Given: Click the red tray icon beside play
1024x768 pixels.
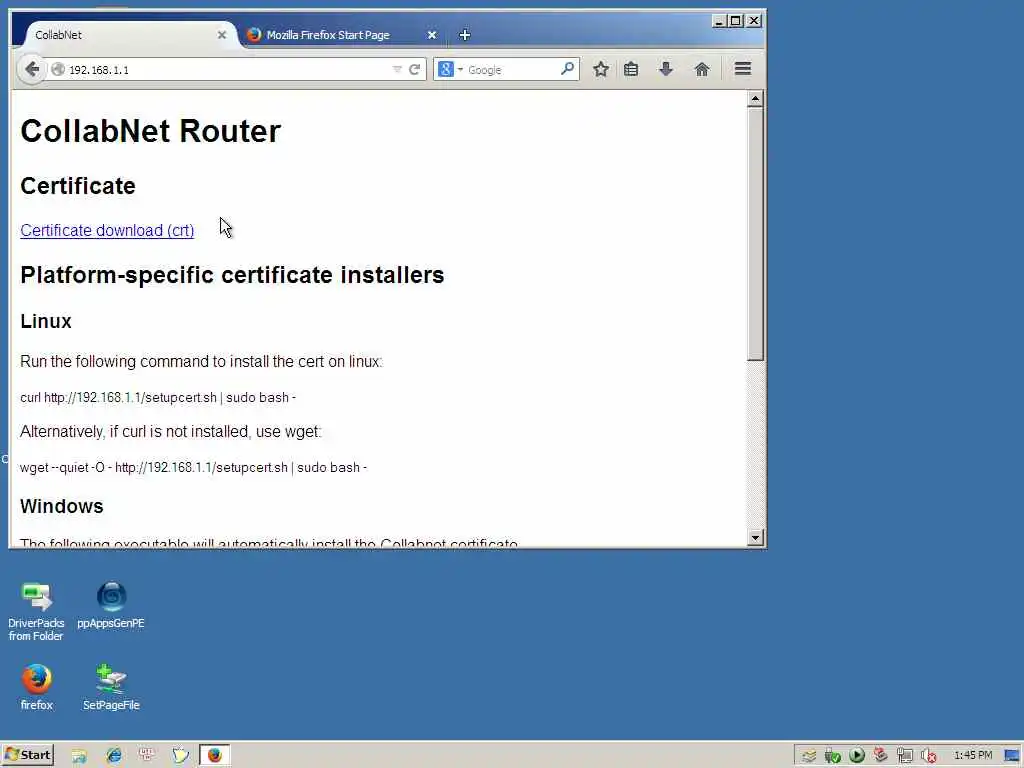Looking at the screenshot, I should point(880,755).
